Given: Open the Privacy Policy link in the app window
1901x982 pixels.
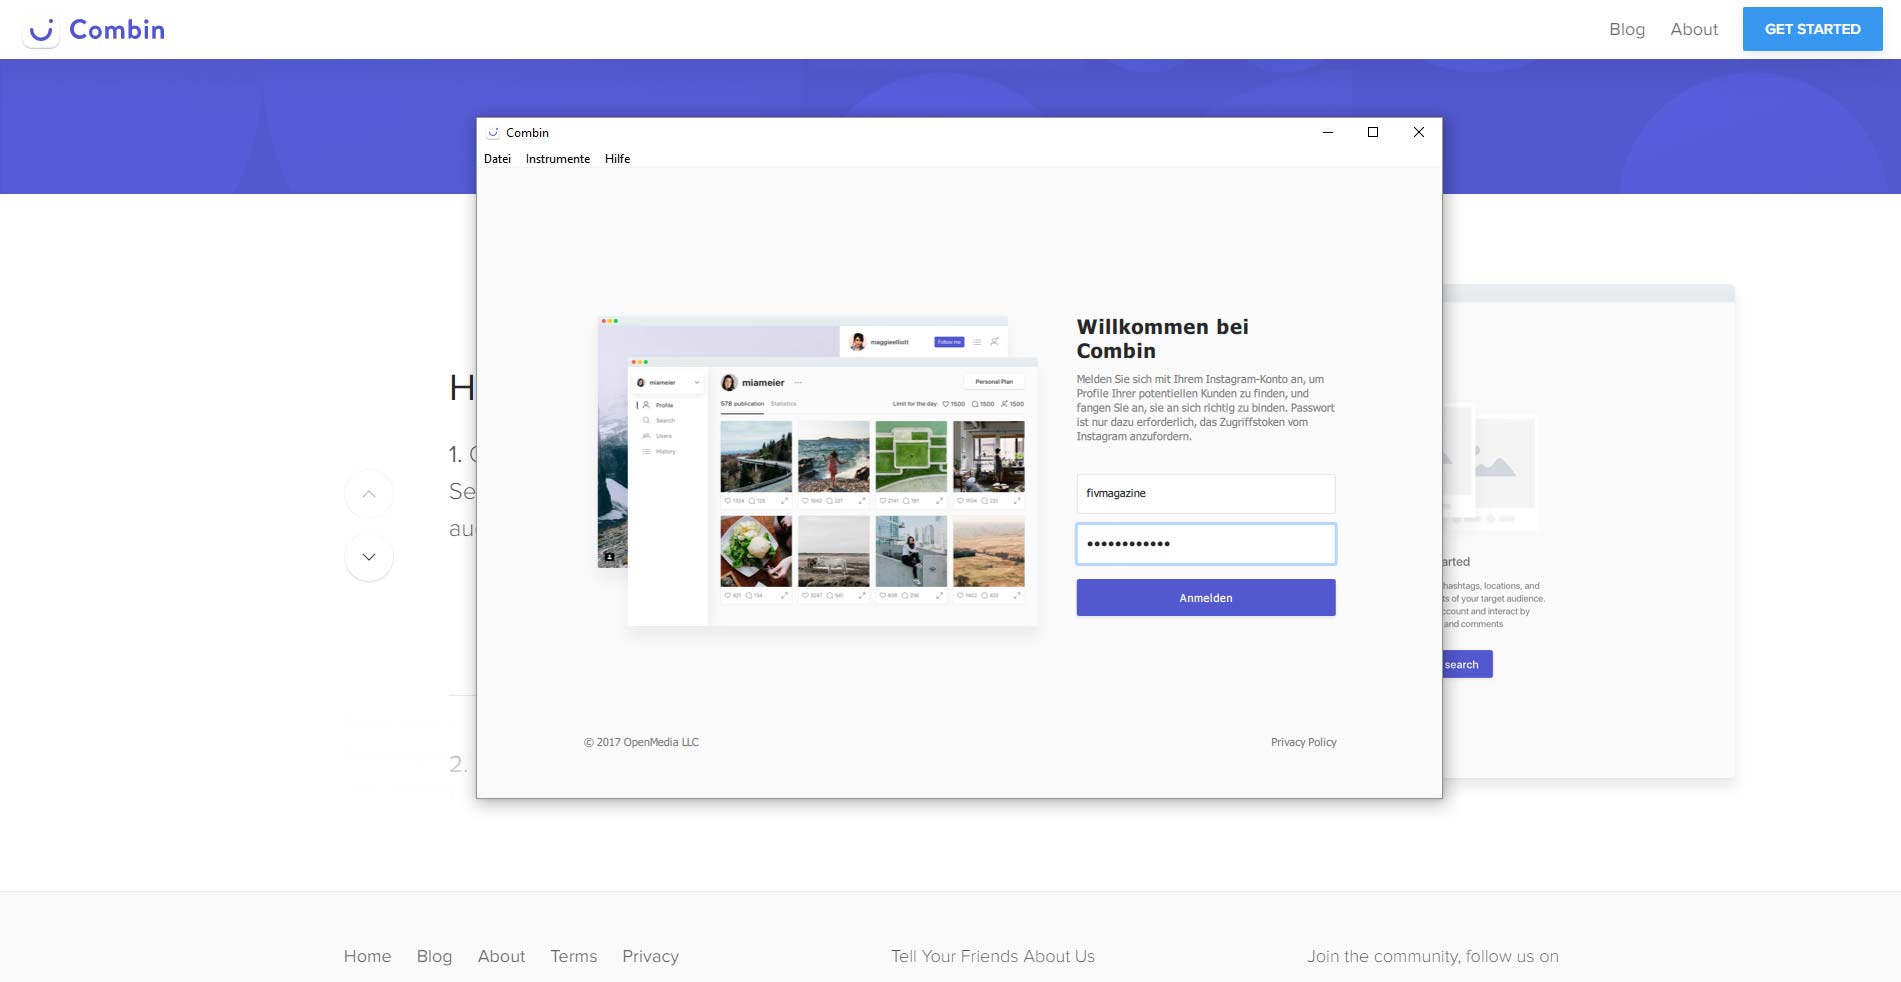Looking at the screenshot, I should (x=1303, y=742).
